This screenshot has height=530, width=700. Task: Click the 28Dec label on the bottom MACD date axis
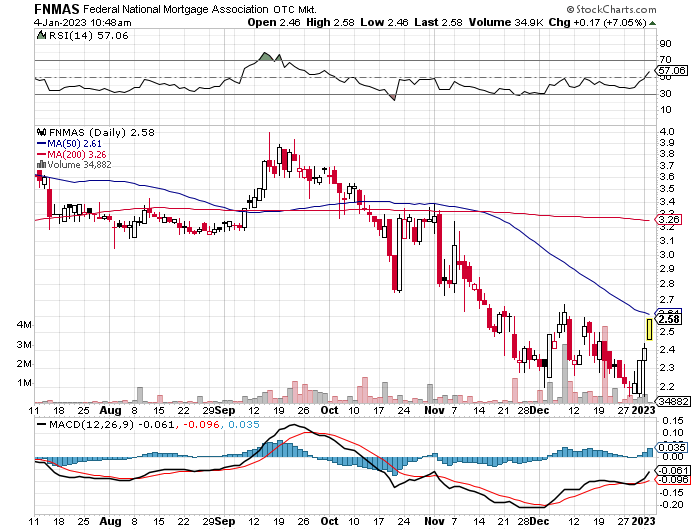tap(533, 521)
